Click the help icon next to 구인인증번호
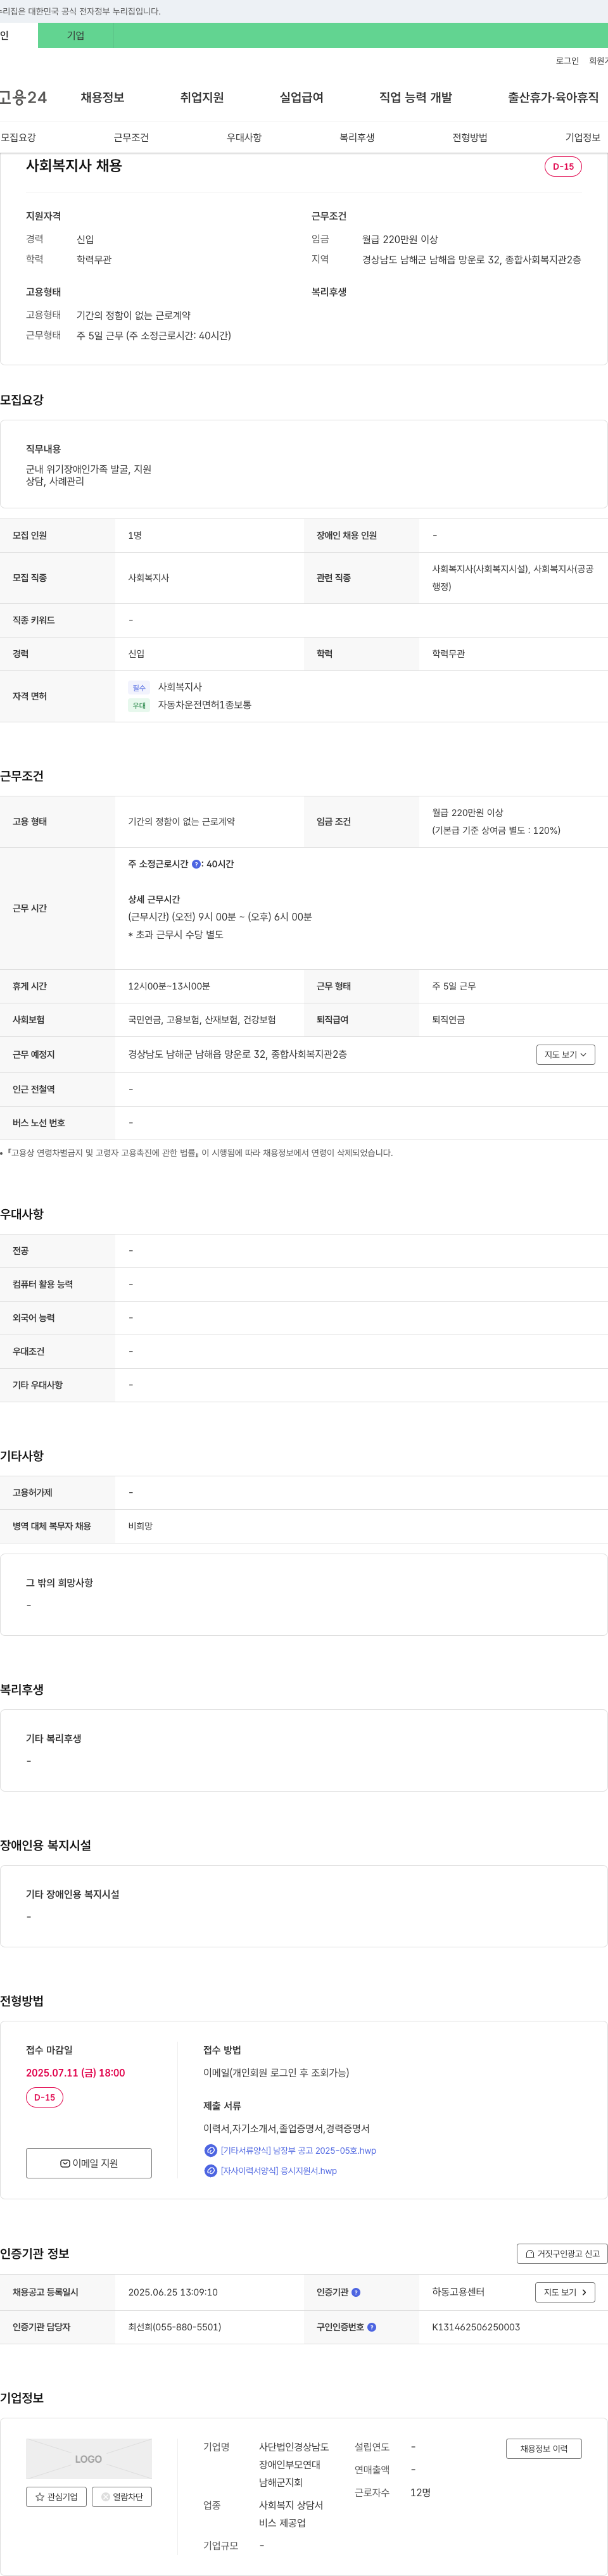The image size is (608, 2576). coord(372,2327)
